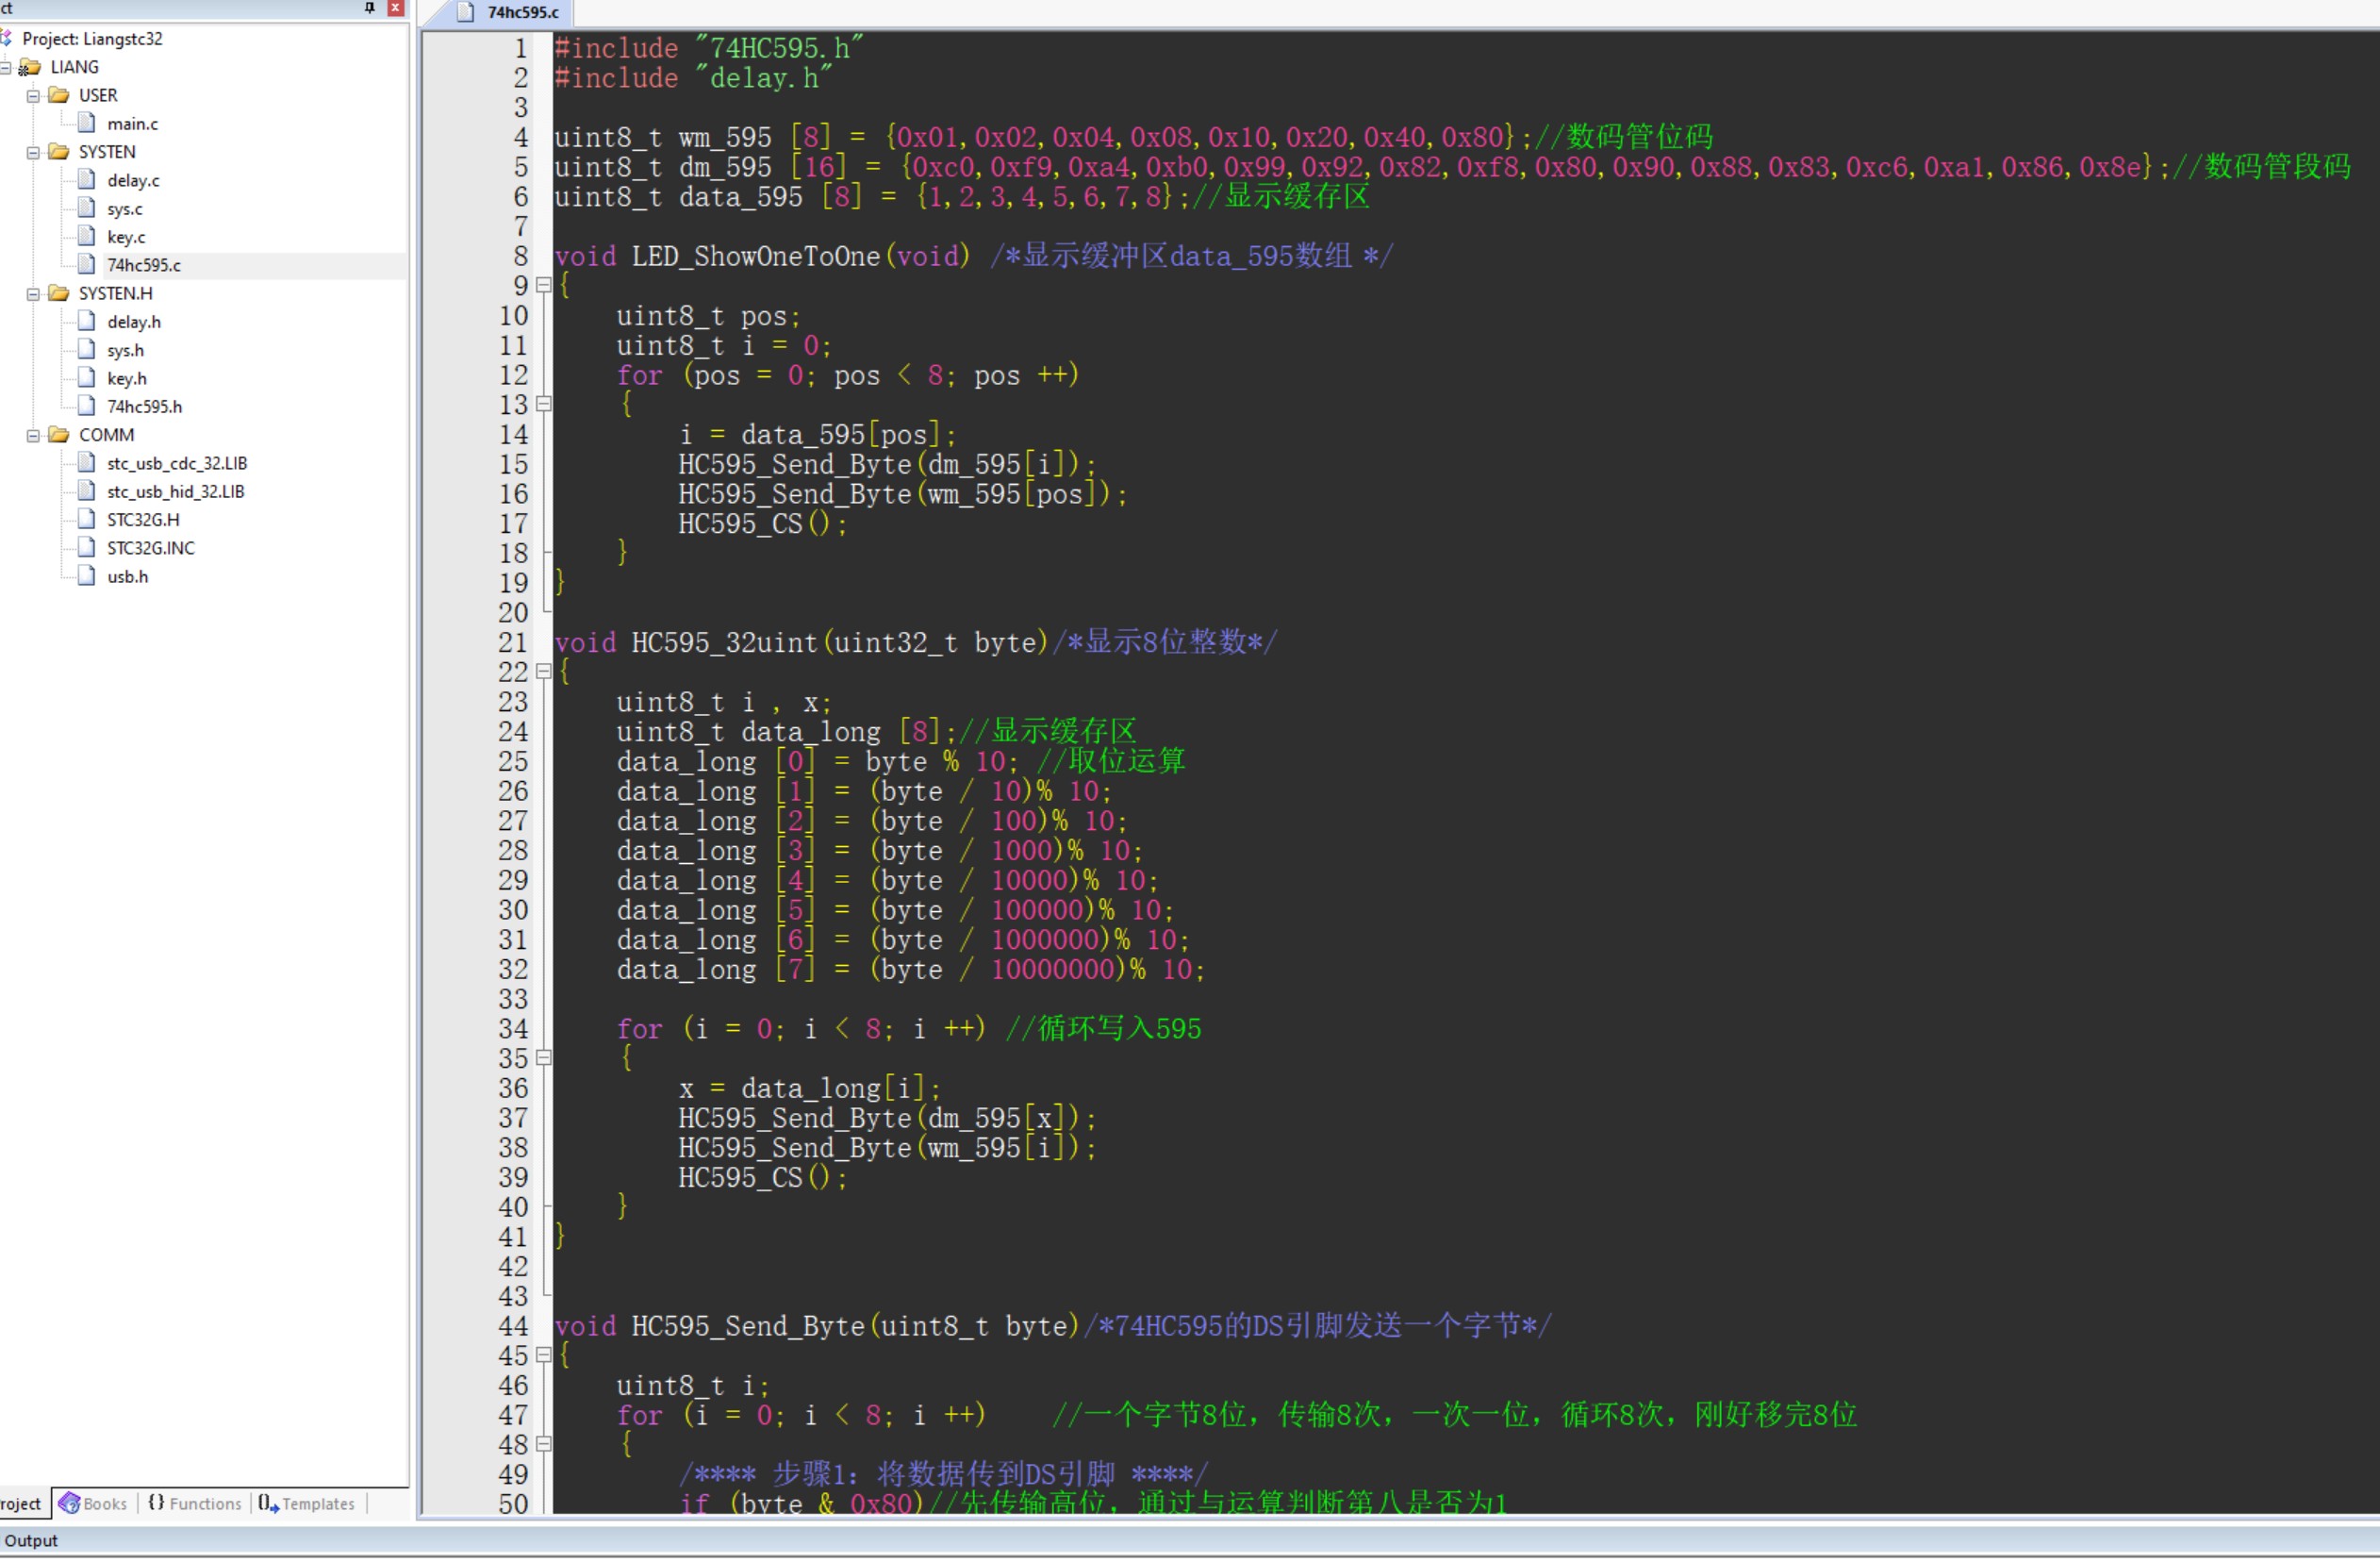Select 74hc595.c in project tree
2380x1562 pixels.
tap(144, 265)
